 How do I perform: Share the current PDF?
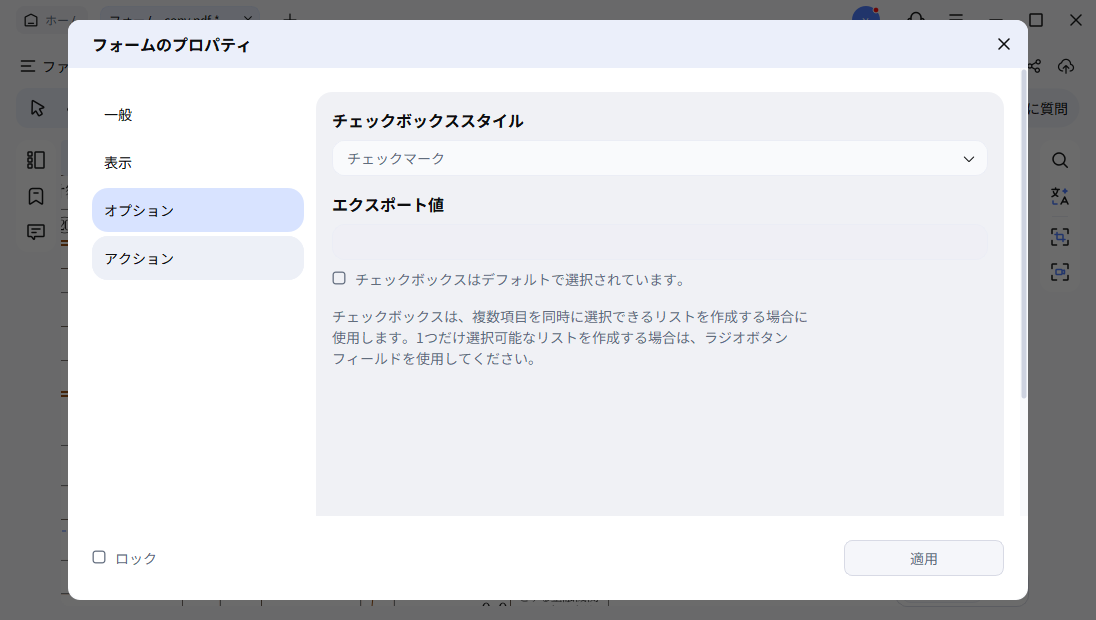[x=1033, y=66]
